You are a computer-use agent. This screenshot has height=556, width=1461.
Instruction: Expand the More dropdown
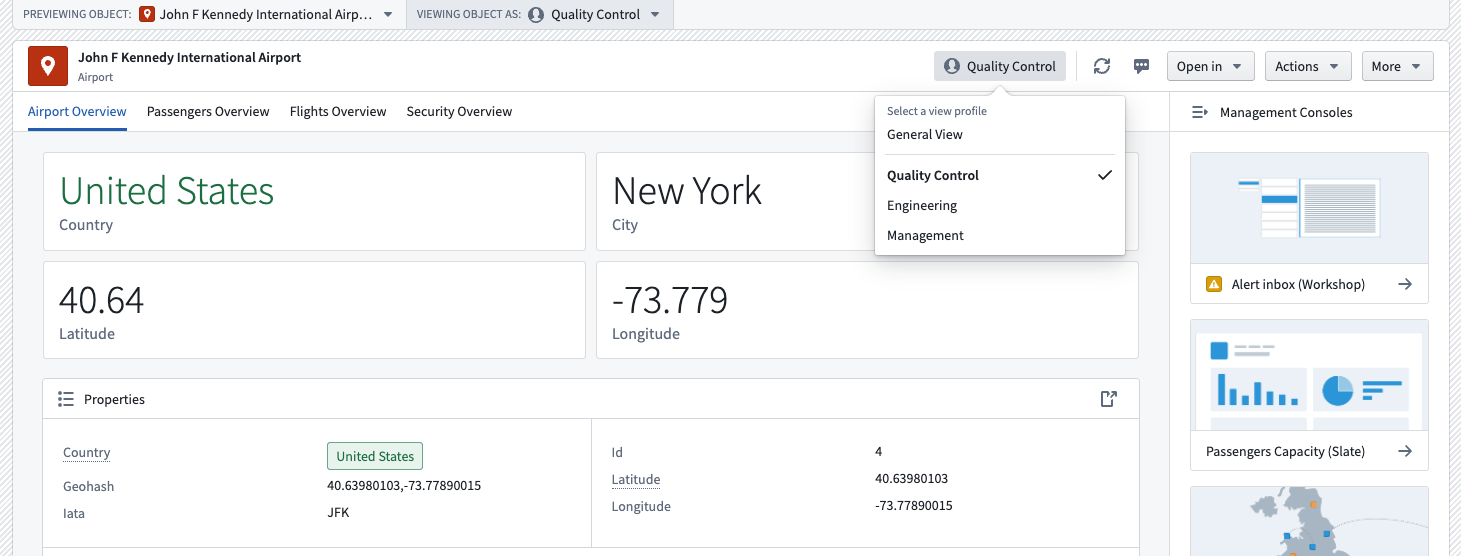click(1397, 66)
